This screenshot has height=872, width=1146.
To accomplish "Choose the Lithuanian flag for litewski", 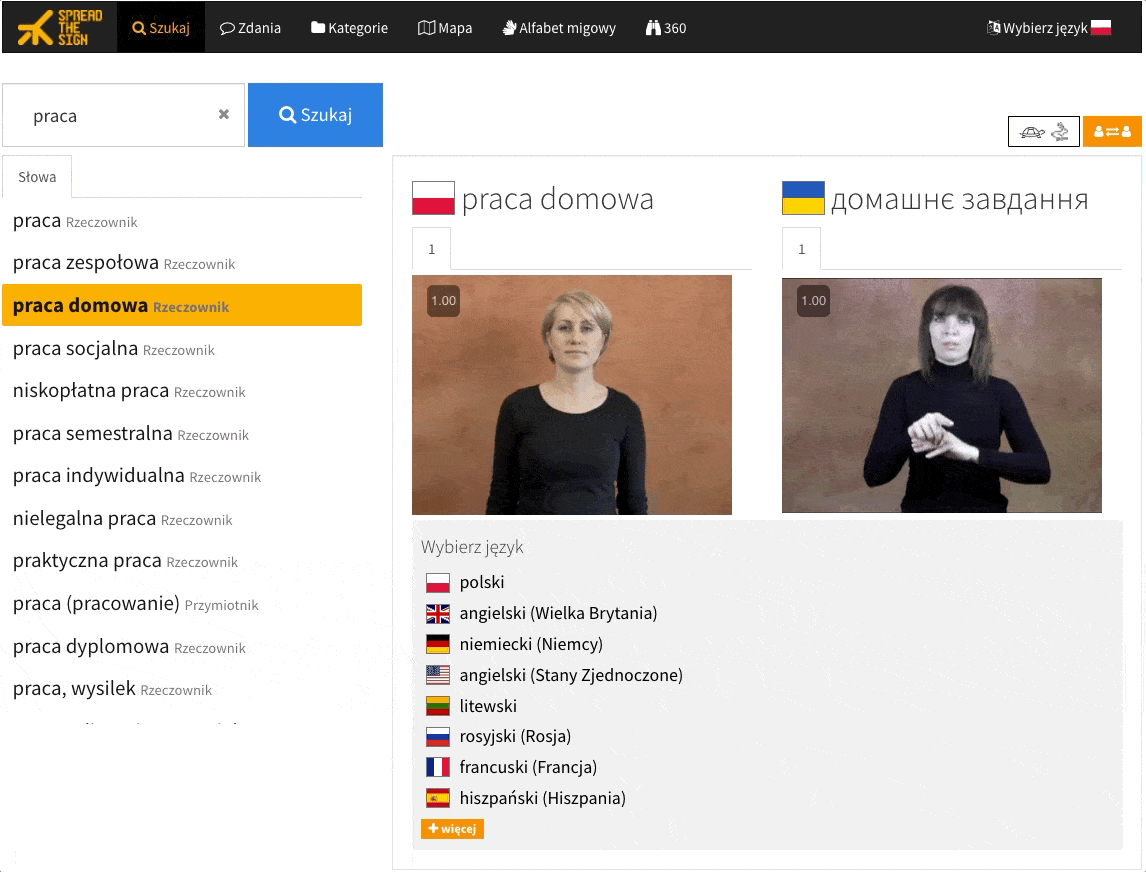I will point(438,706).
